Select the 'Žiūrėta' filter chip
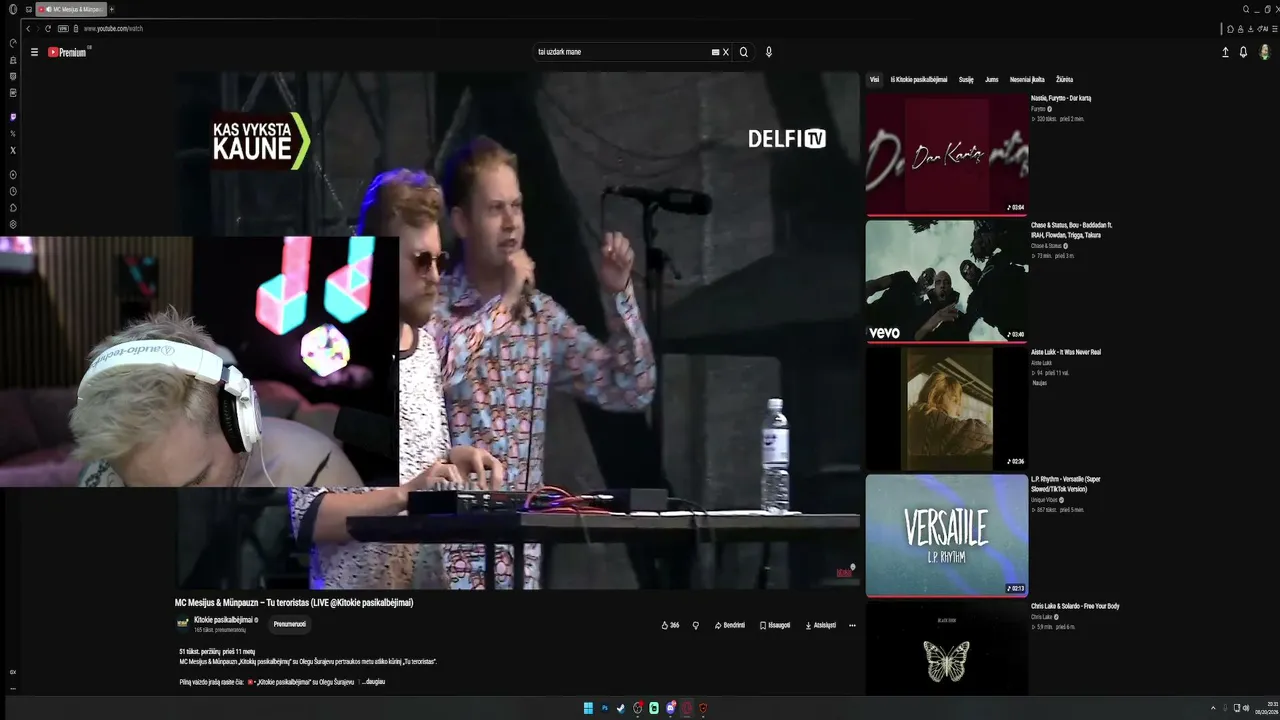This screenshot has width=1280, height=720. [1064, 79]
